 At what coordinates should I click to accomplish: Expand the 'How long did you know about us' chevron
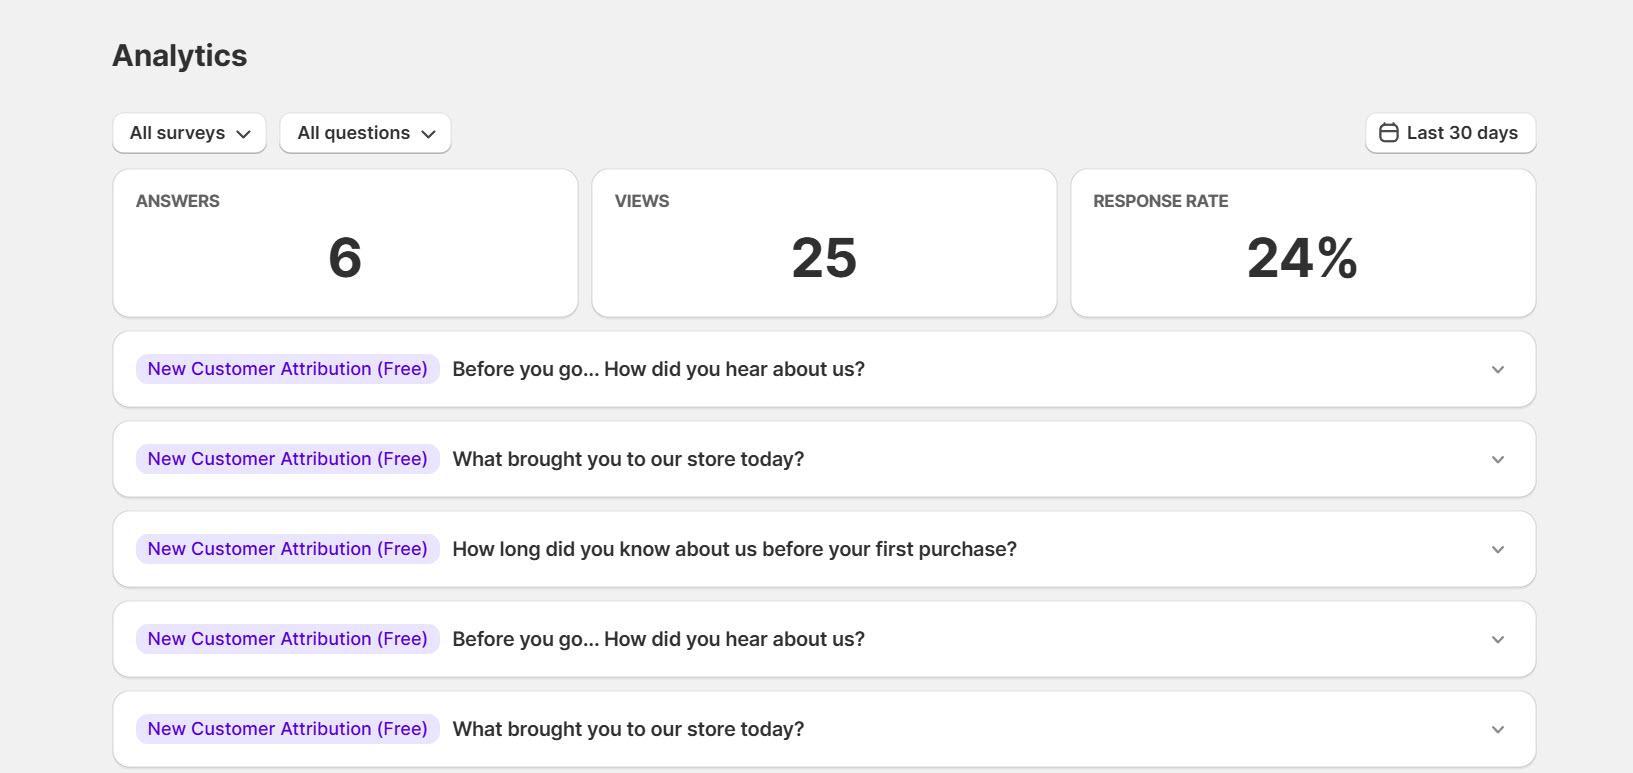[1497, 550]
